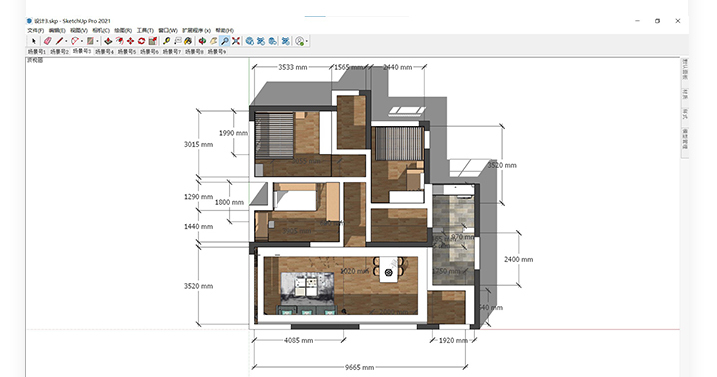The height and width of the screenshot is (377, 717).
Task: Select the Paint Bucket tool
Action: tap(188, 41)
